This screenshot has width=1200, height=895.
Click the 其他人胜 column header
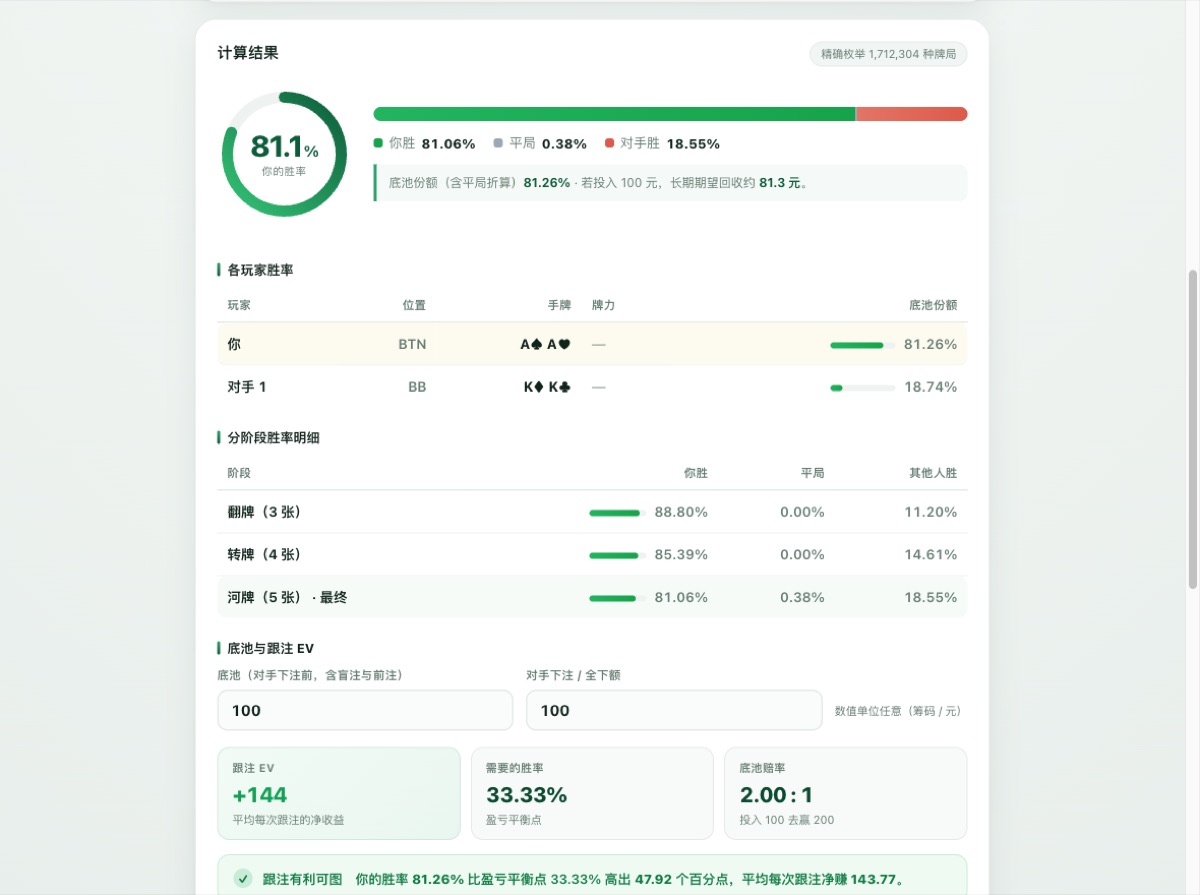(x=933, y=473)
